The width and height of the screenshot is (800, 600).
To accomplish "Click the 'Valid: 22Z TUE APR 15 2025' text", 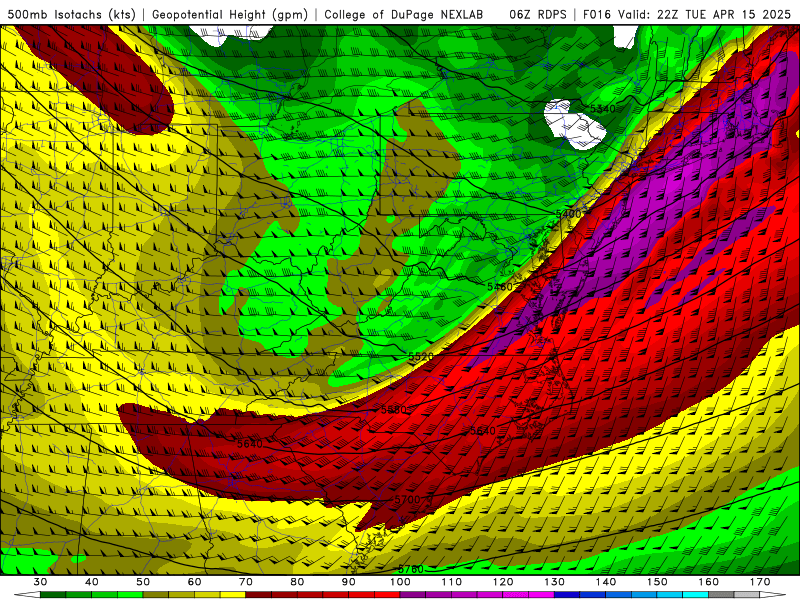I will coord(704,14).
